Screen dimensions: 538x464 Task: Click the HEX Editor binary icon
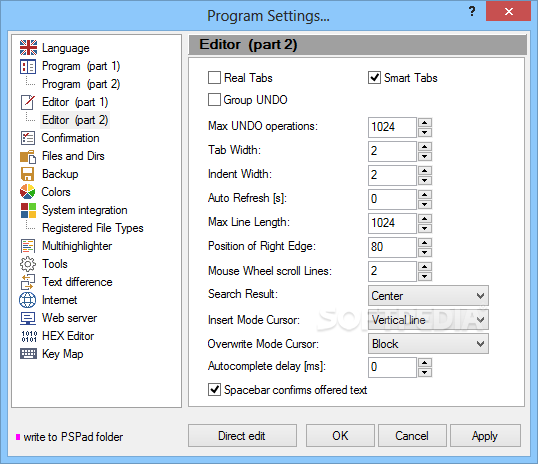(x=29, y=336)
